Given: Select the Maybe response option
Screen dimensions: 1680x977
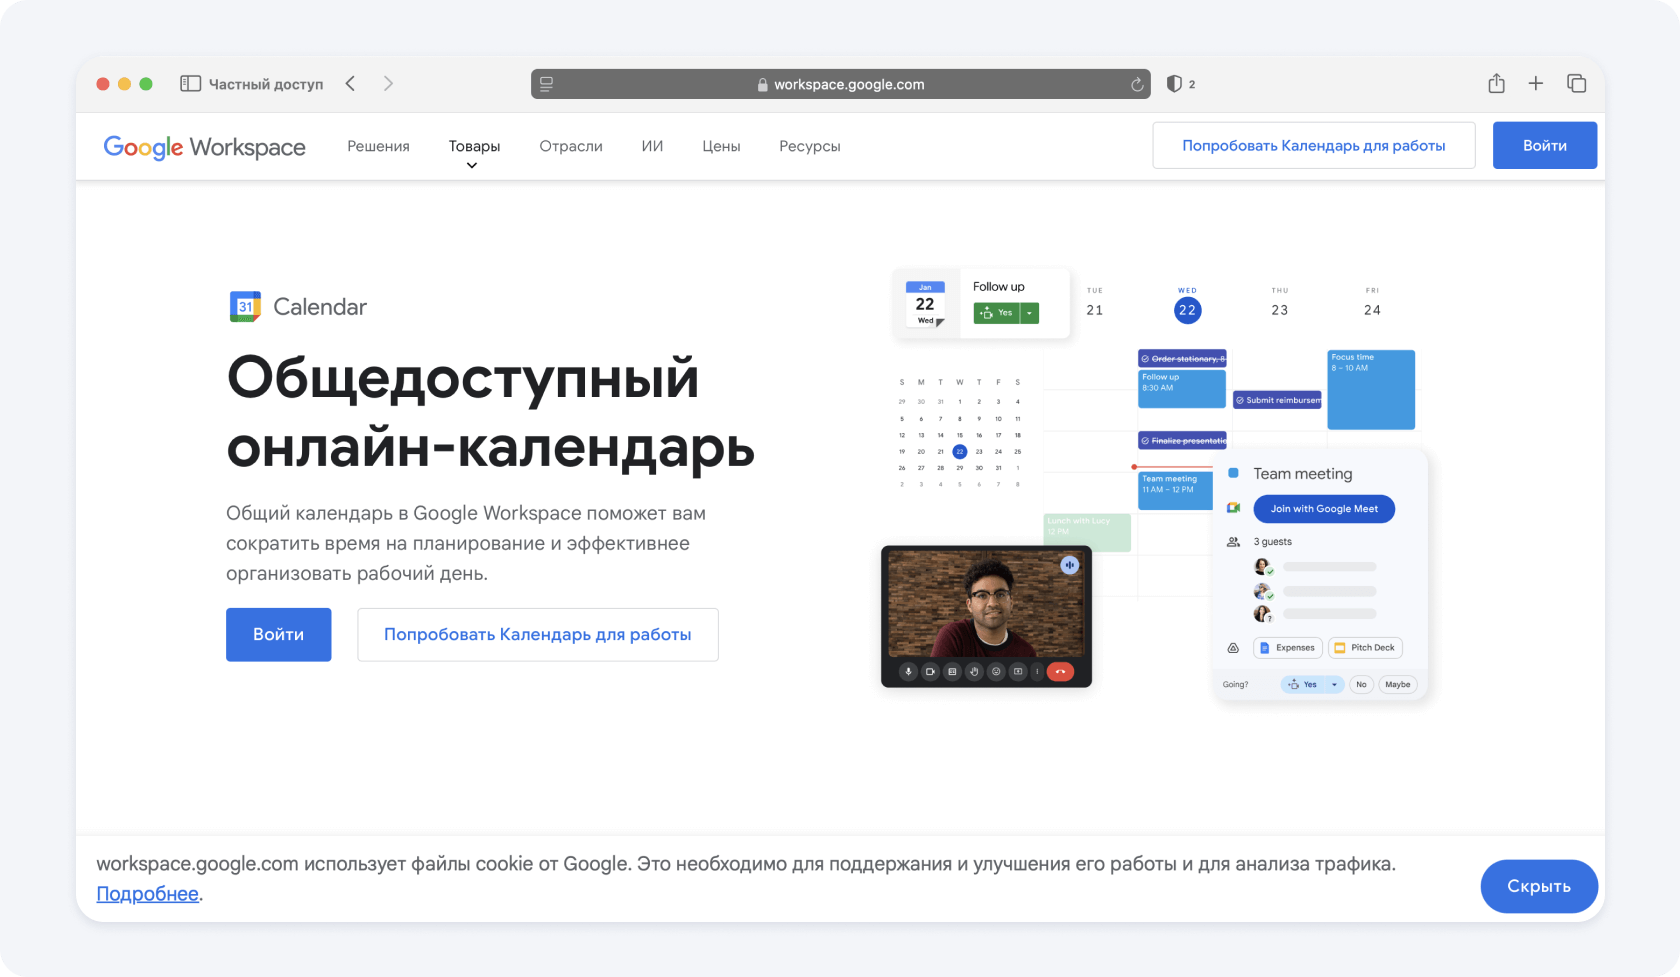Looking at the screenshot, I should click(x=1397, y=685).
